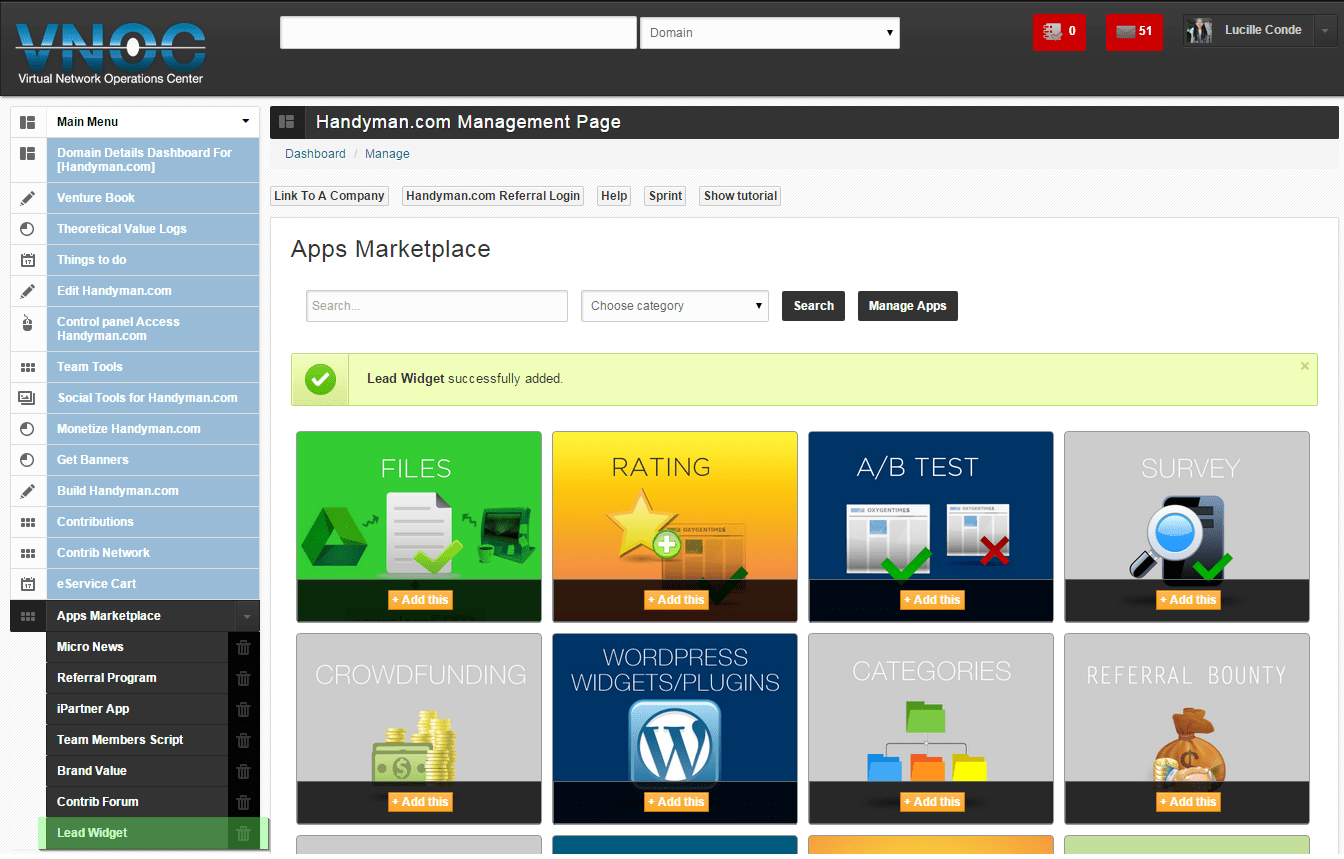Add the Rating app
The image size is (1344, 859).
coord(677,600)
